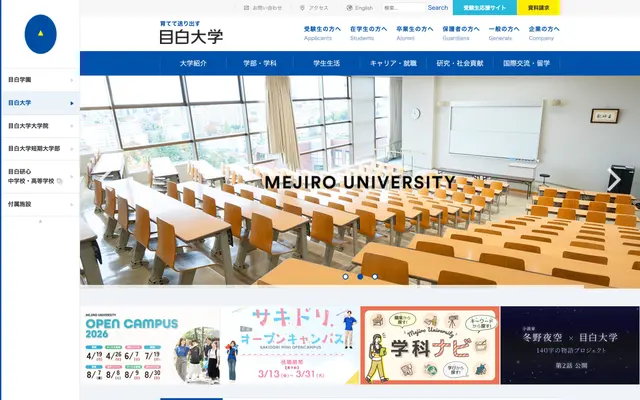Click the Search button

tap(438, 8)
